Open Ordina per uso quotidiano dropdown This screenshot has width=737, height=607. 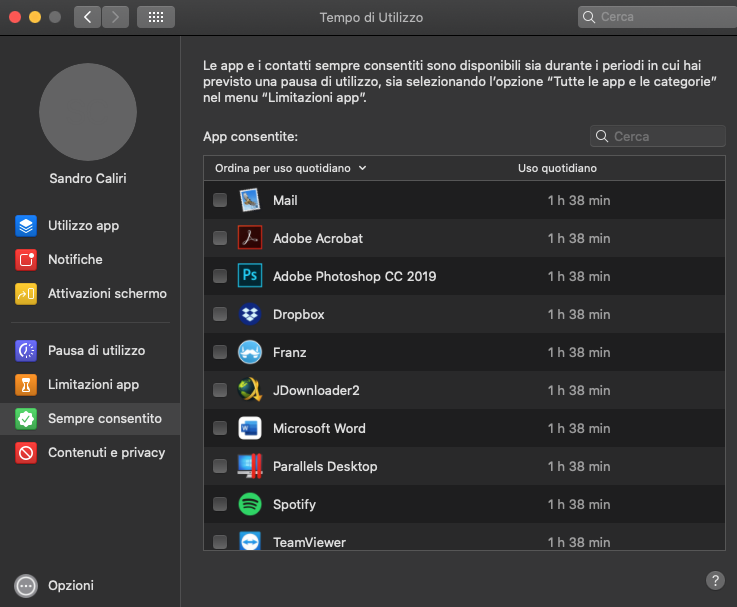pyautogui.click(x=290, y=168)
